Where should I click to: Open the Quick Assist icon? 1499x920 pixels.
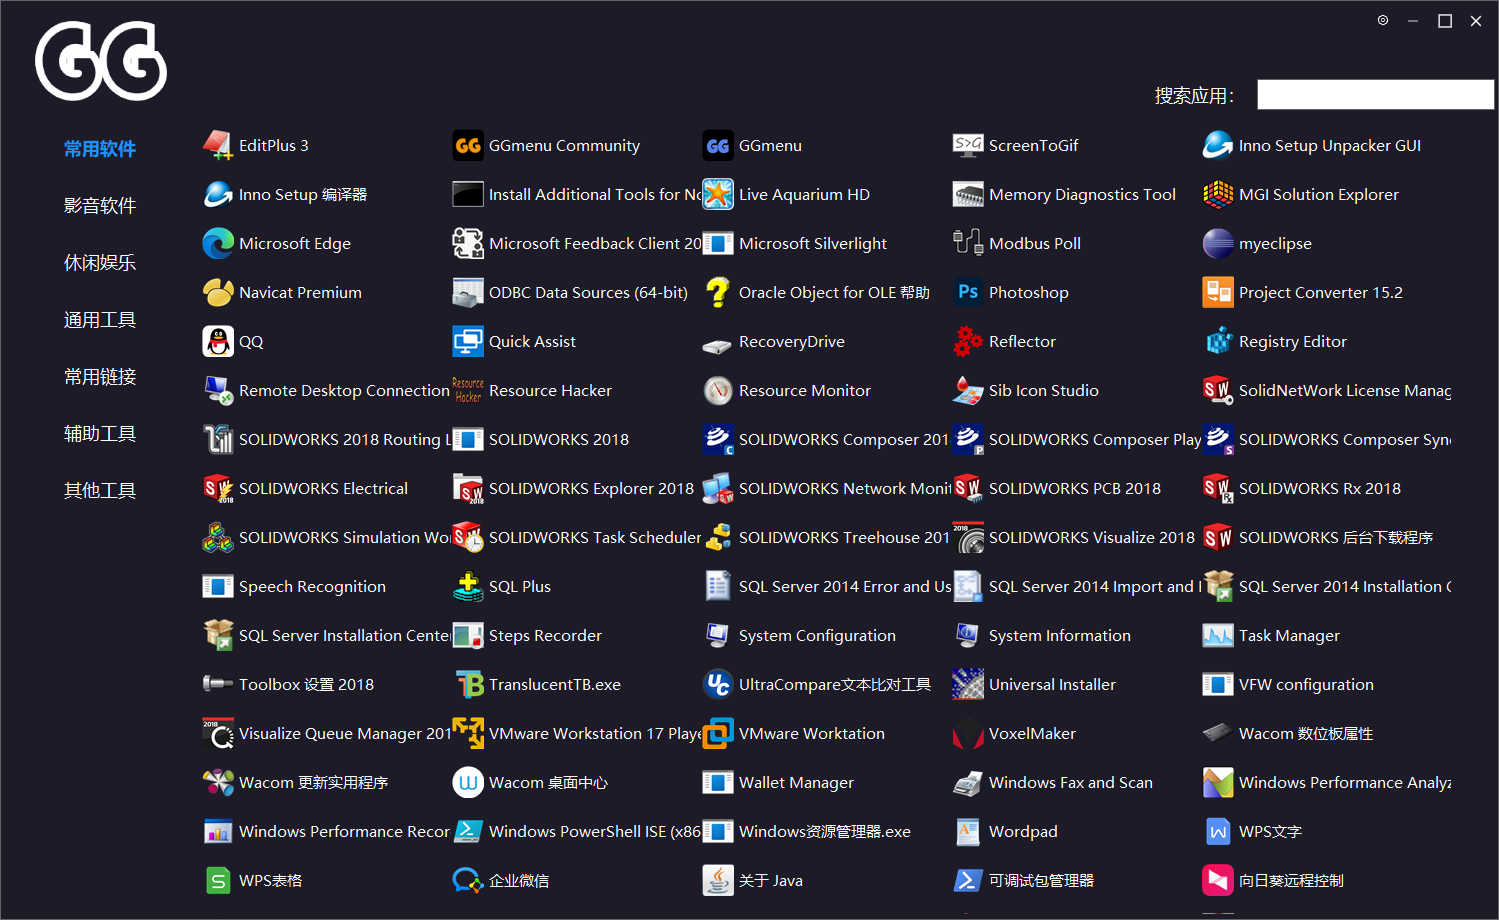468,341
